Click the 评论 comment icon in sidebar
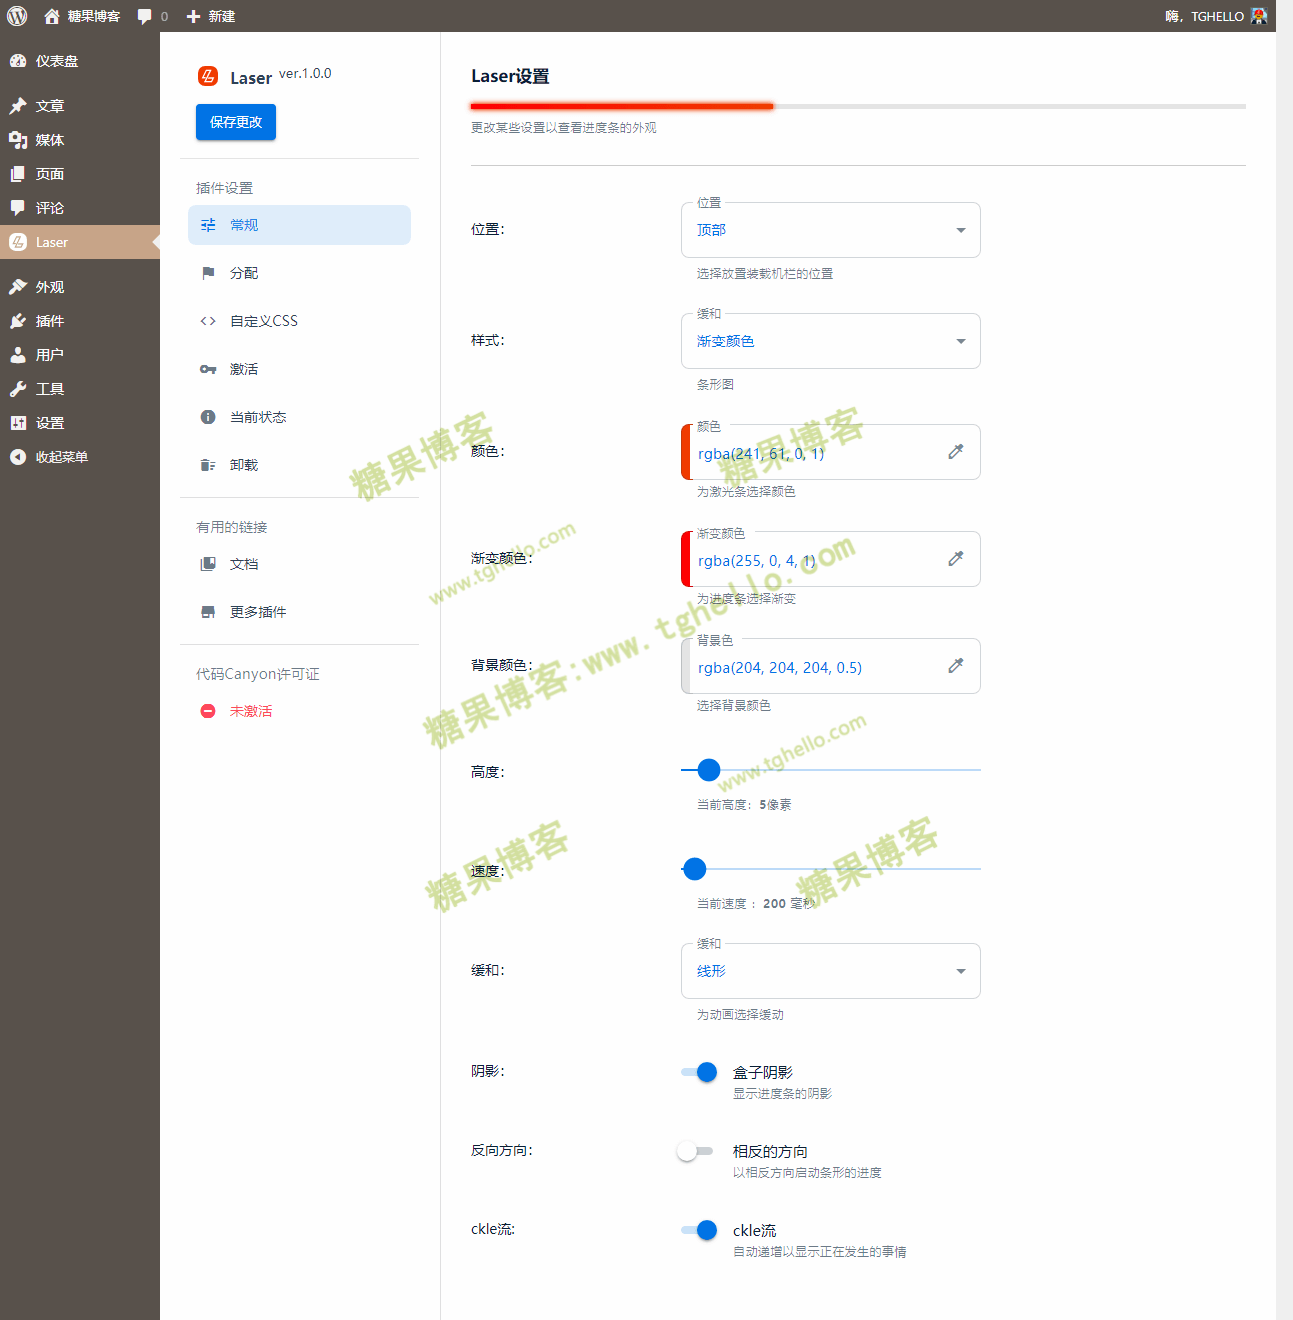The image size is (1293, 1320). pyautogui.click(x=18, y=208)
